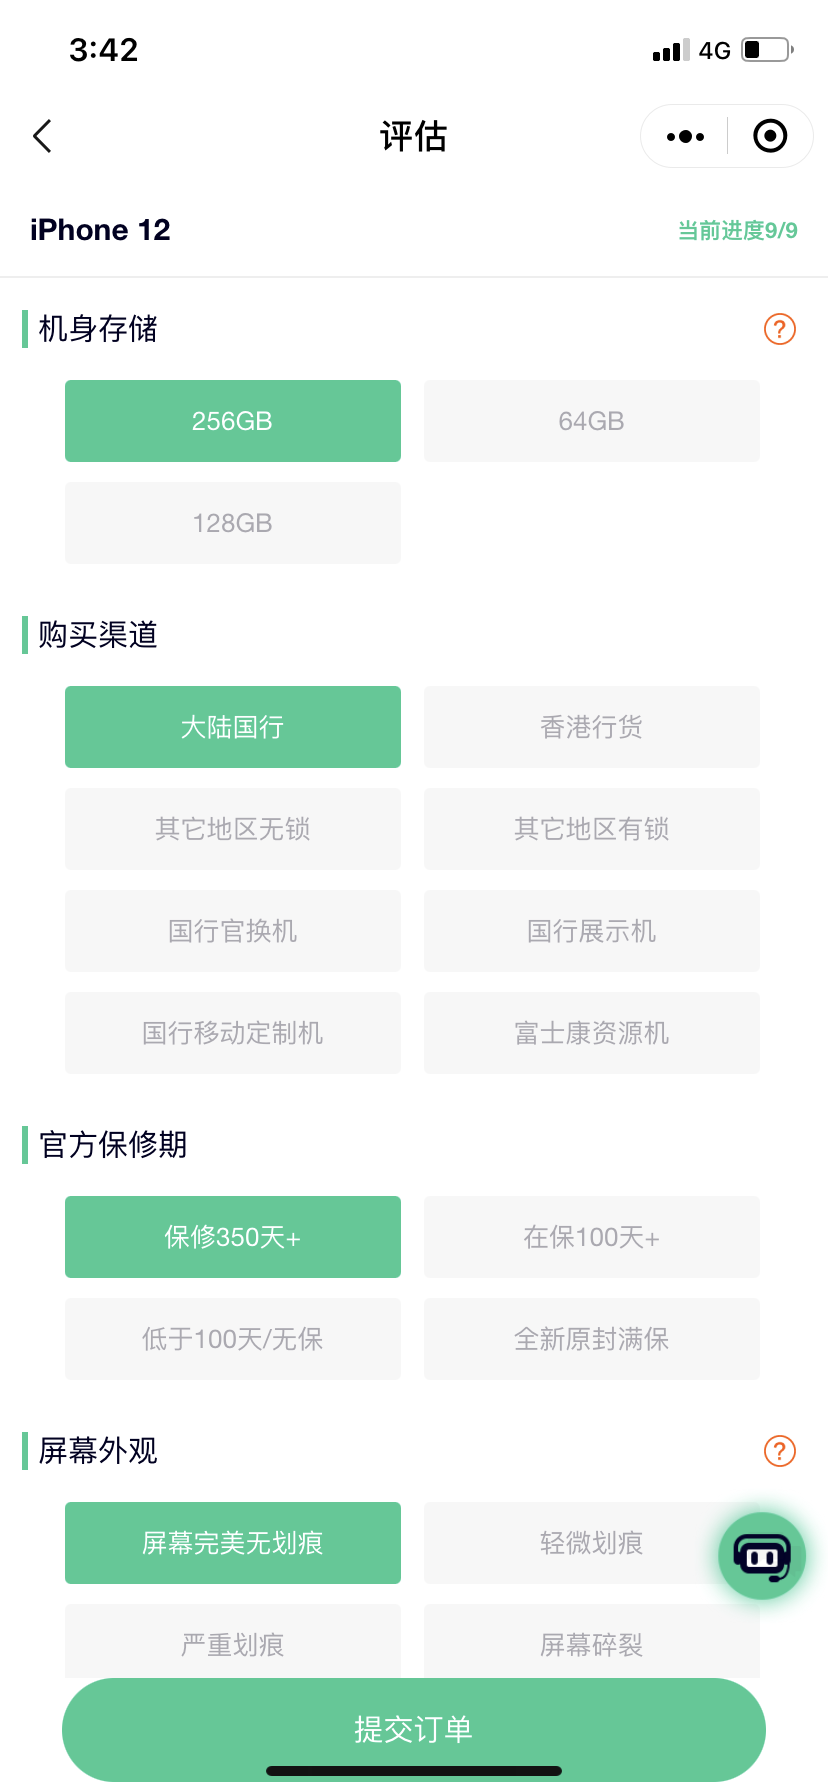The image size is (828, 1792).
Task: Tap the back arrow icon
Action: tap(42, 136)
